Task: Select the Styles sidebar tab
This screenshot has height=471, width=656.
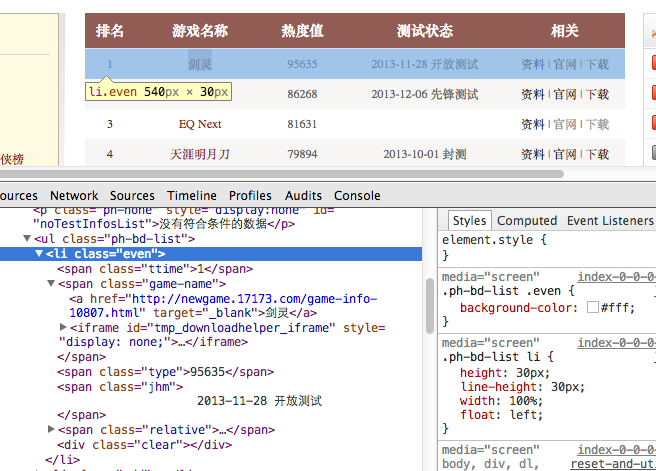Action: pyautogui.click(x=469, y=220)
